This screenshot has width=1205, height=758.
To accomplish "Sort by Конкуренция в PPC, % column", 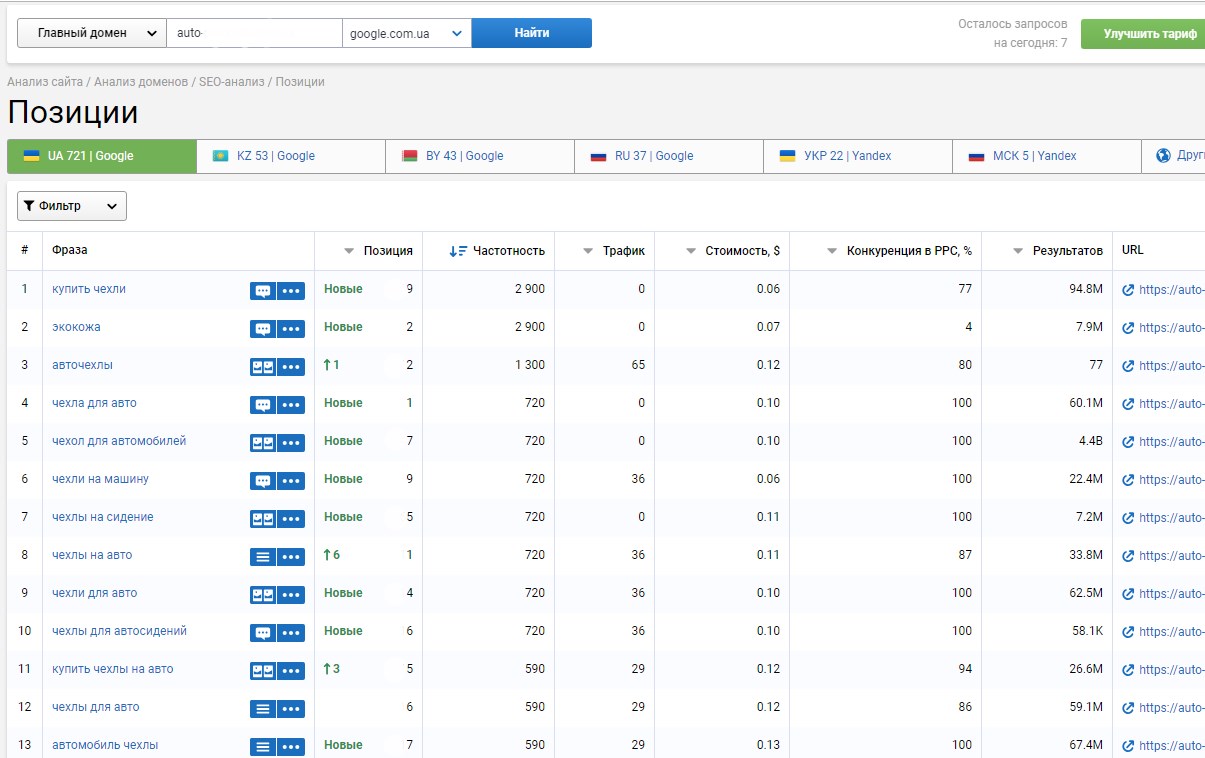I will tap(899, 251).
